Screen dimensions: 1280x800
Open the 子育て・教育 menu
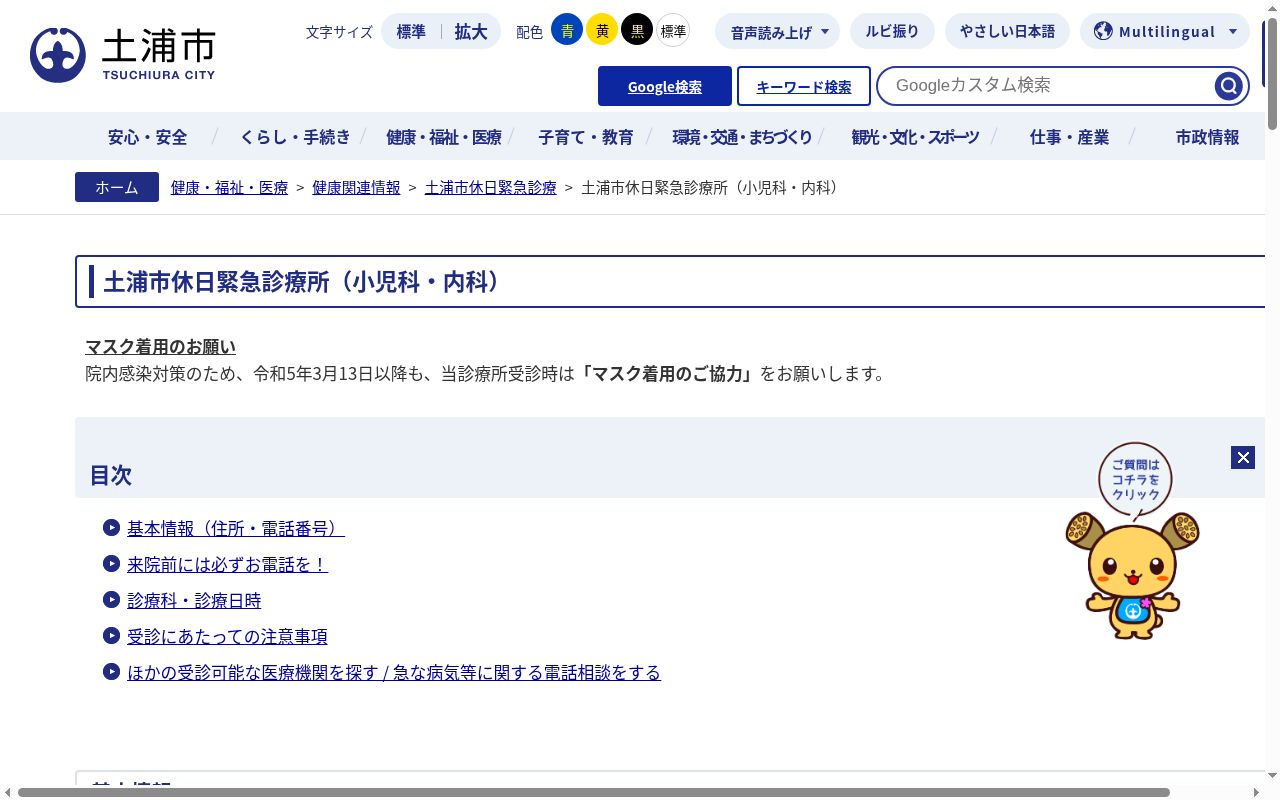click(x=586, y=137)
